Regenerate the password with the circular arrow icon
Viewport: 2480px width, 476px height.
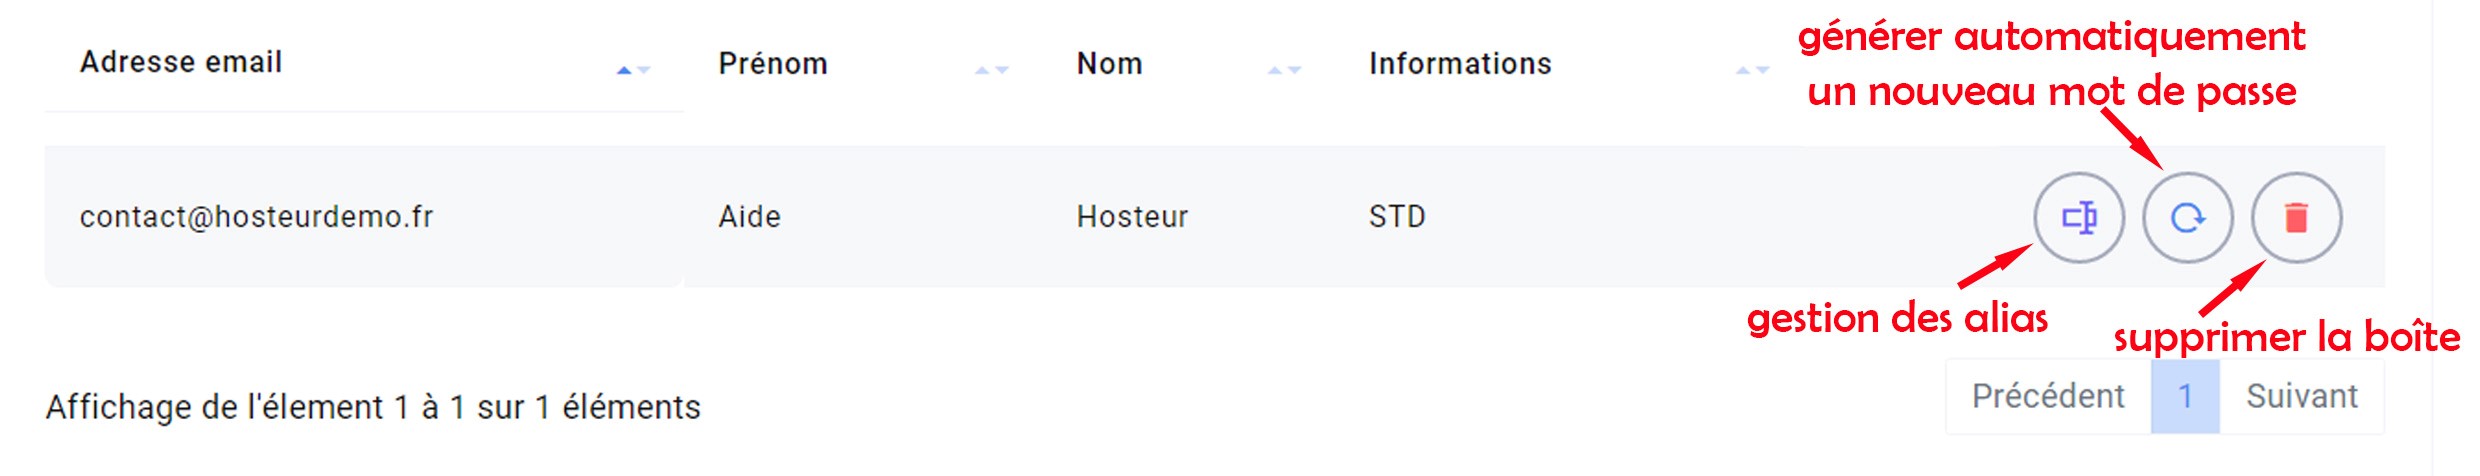pyautogui.click(x=2187, y=217)
